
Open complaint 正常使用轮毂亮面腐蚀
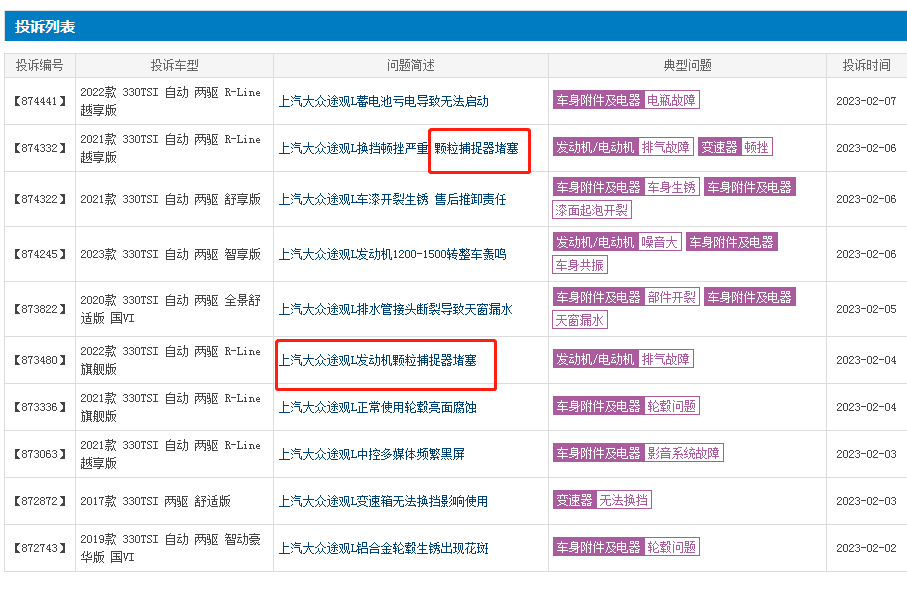coord(378,408)
